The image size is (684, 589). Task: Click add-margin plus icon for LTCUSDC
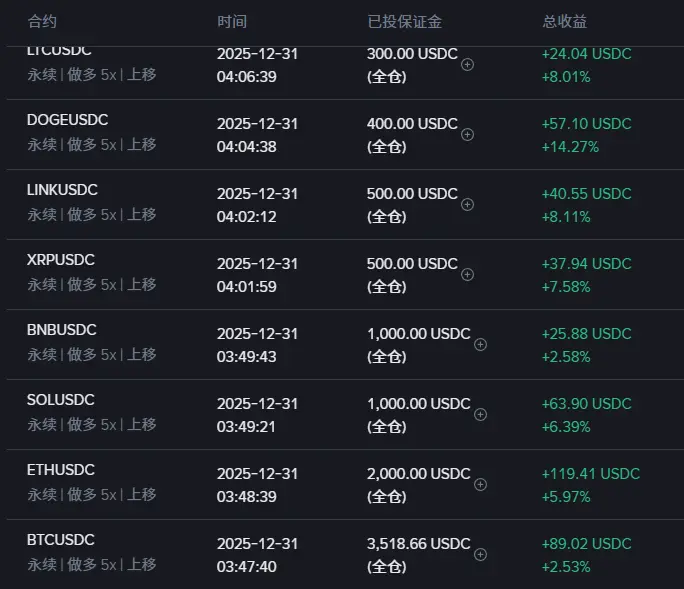point(467,64)
